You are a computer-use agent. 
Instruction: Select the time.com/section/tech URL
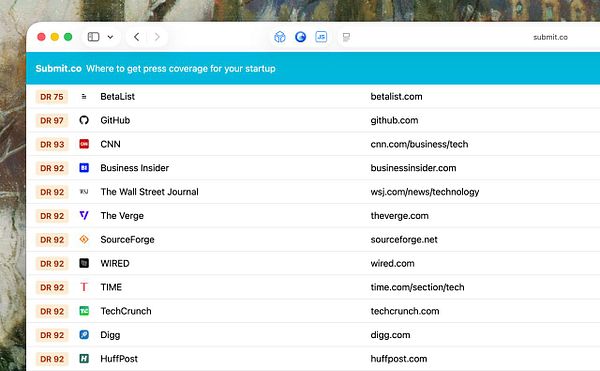pyautogui.click(x=417, y=287)
